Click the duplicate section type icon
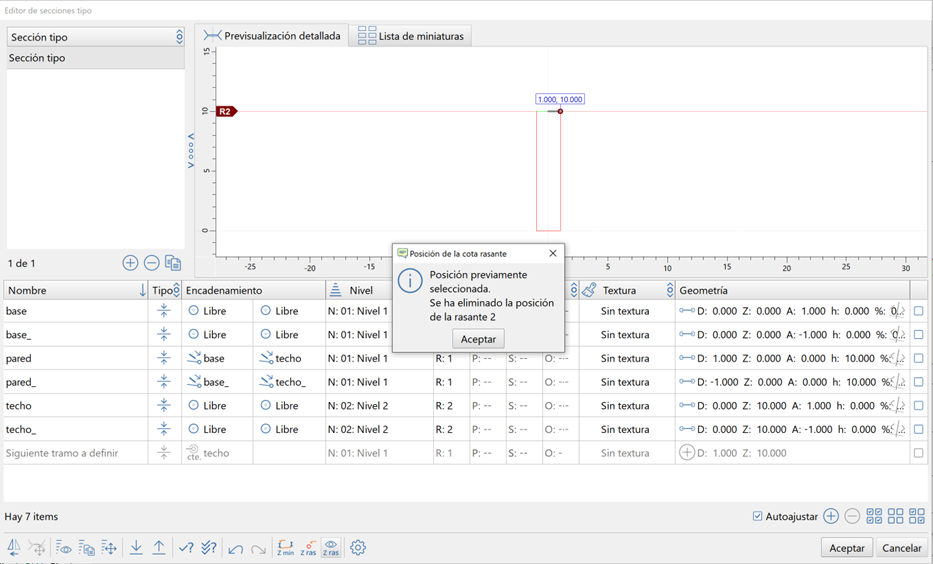This screenshot has width=933, height=564. [173, 263]
